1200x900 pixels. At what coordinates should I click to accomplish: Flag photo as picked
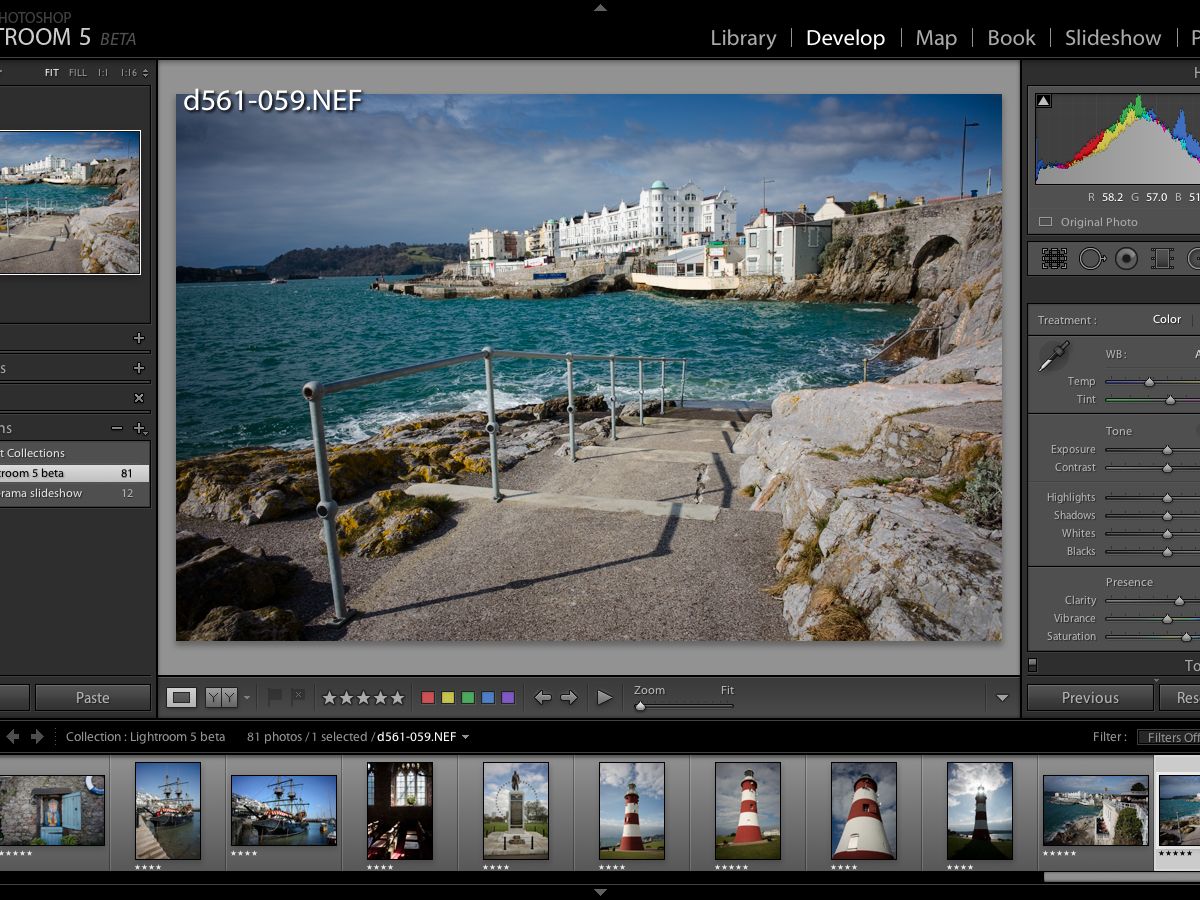(x=275, y=697)
